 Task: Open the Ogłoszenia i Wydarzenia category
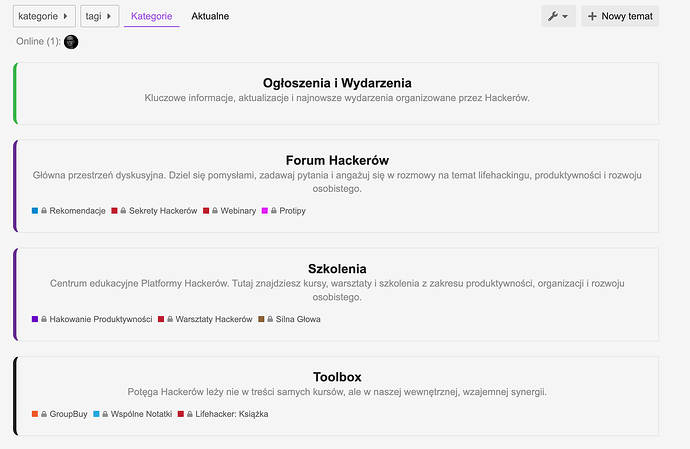point(337,83)
